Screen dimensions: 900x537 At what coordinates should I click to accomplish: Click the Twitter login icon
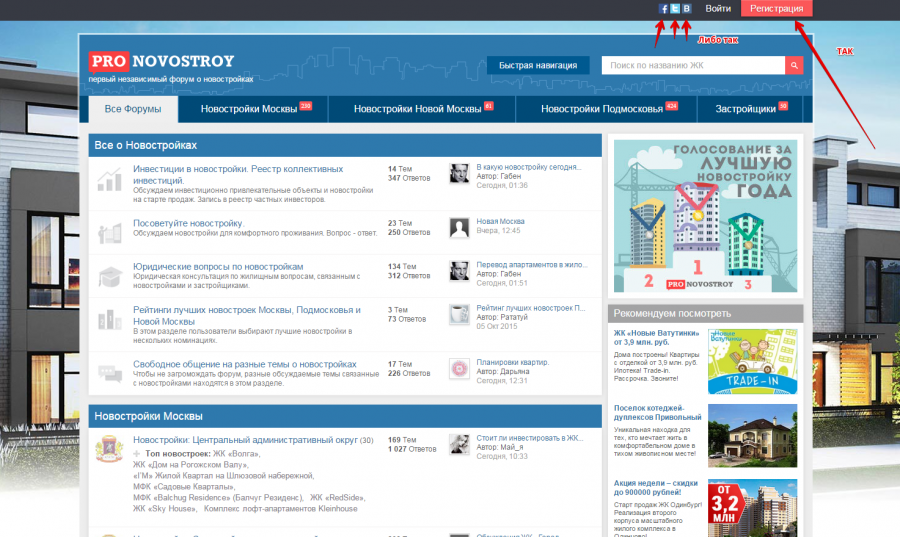(675, 9)
